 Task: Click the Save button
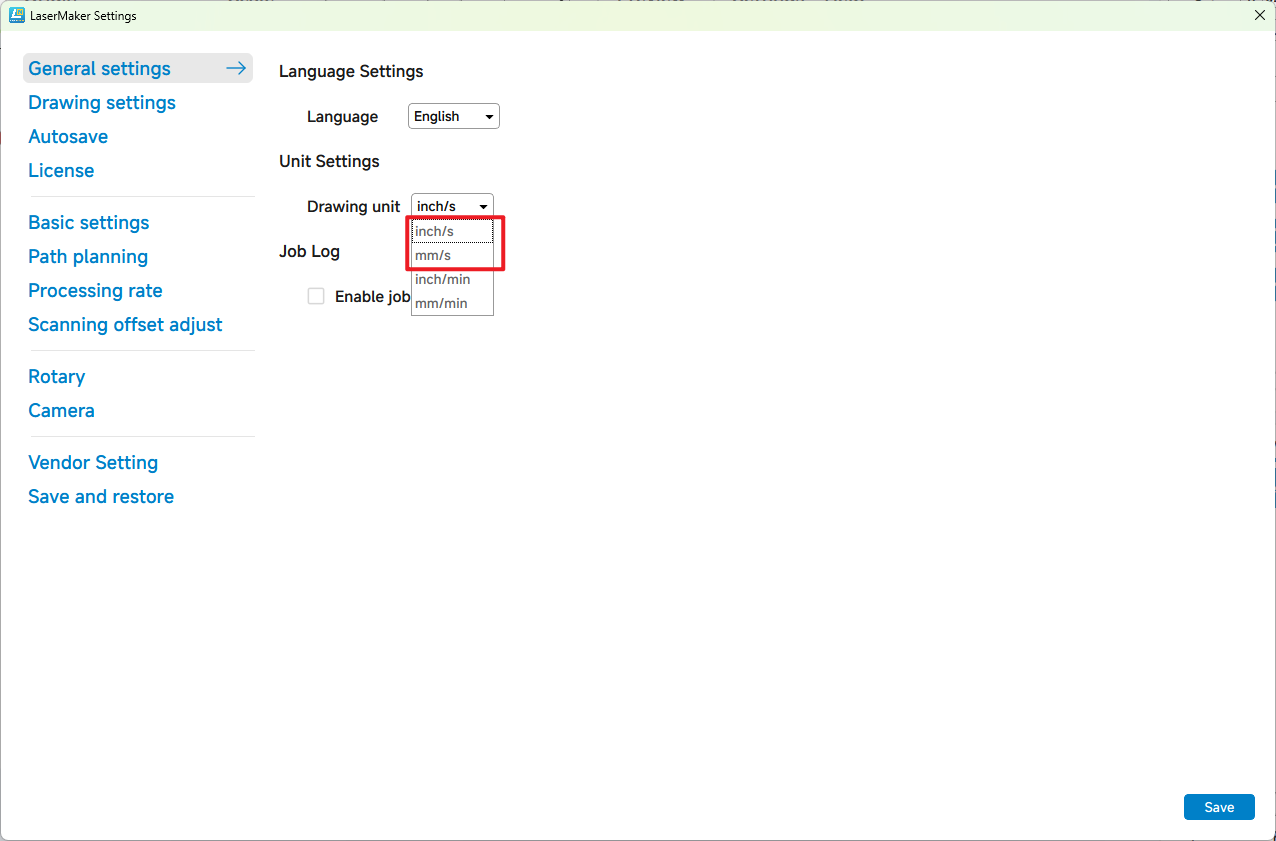coord(1219,807)
